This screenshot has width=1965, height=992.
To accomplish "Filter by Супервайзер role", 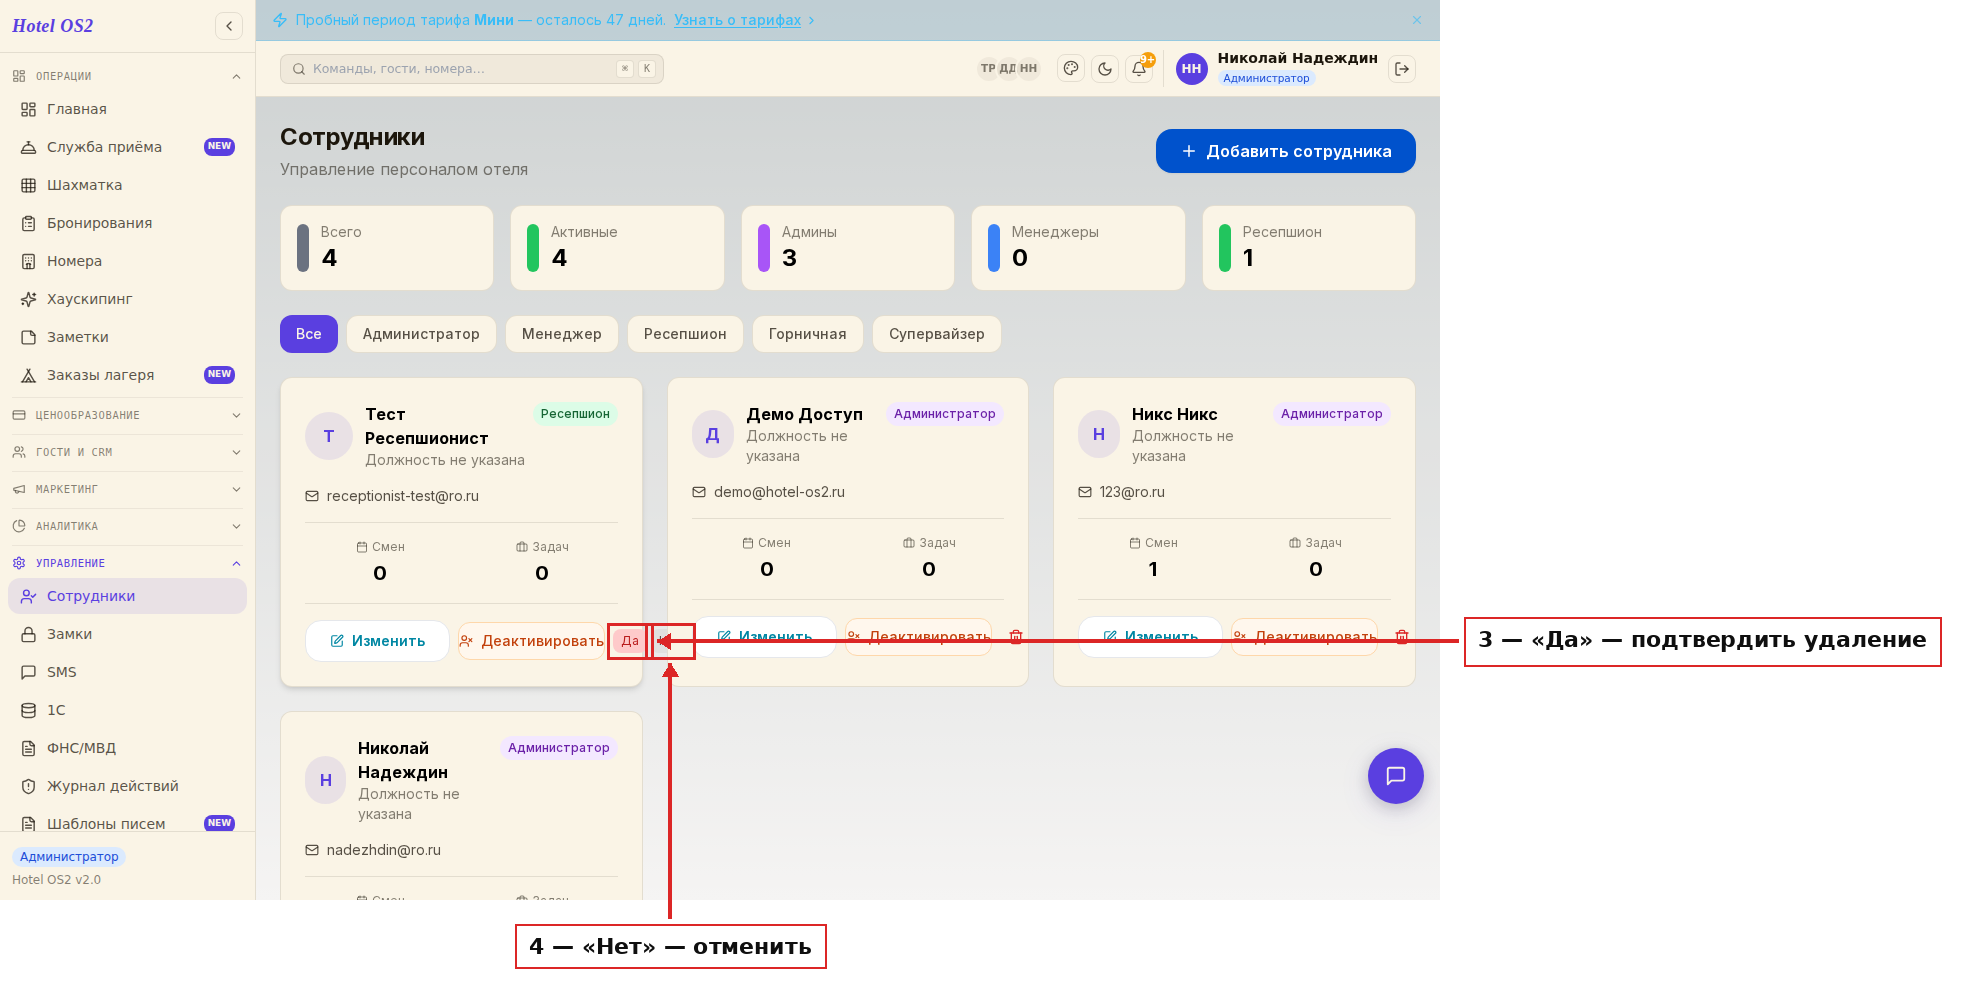I will (936, 334).
